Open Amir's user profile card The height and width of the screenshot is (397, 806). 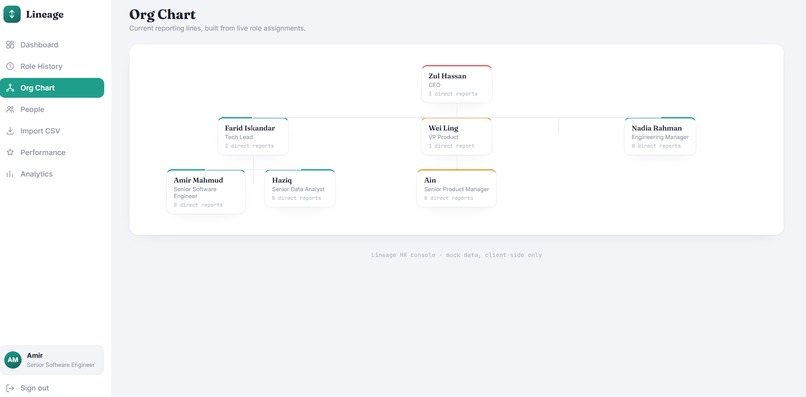52,360
